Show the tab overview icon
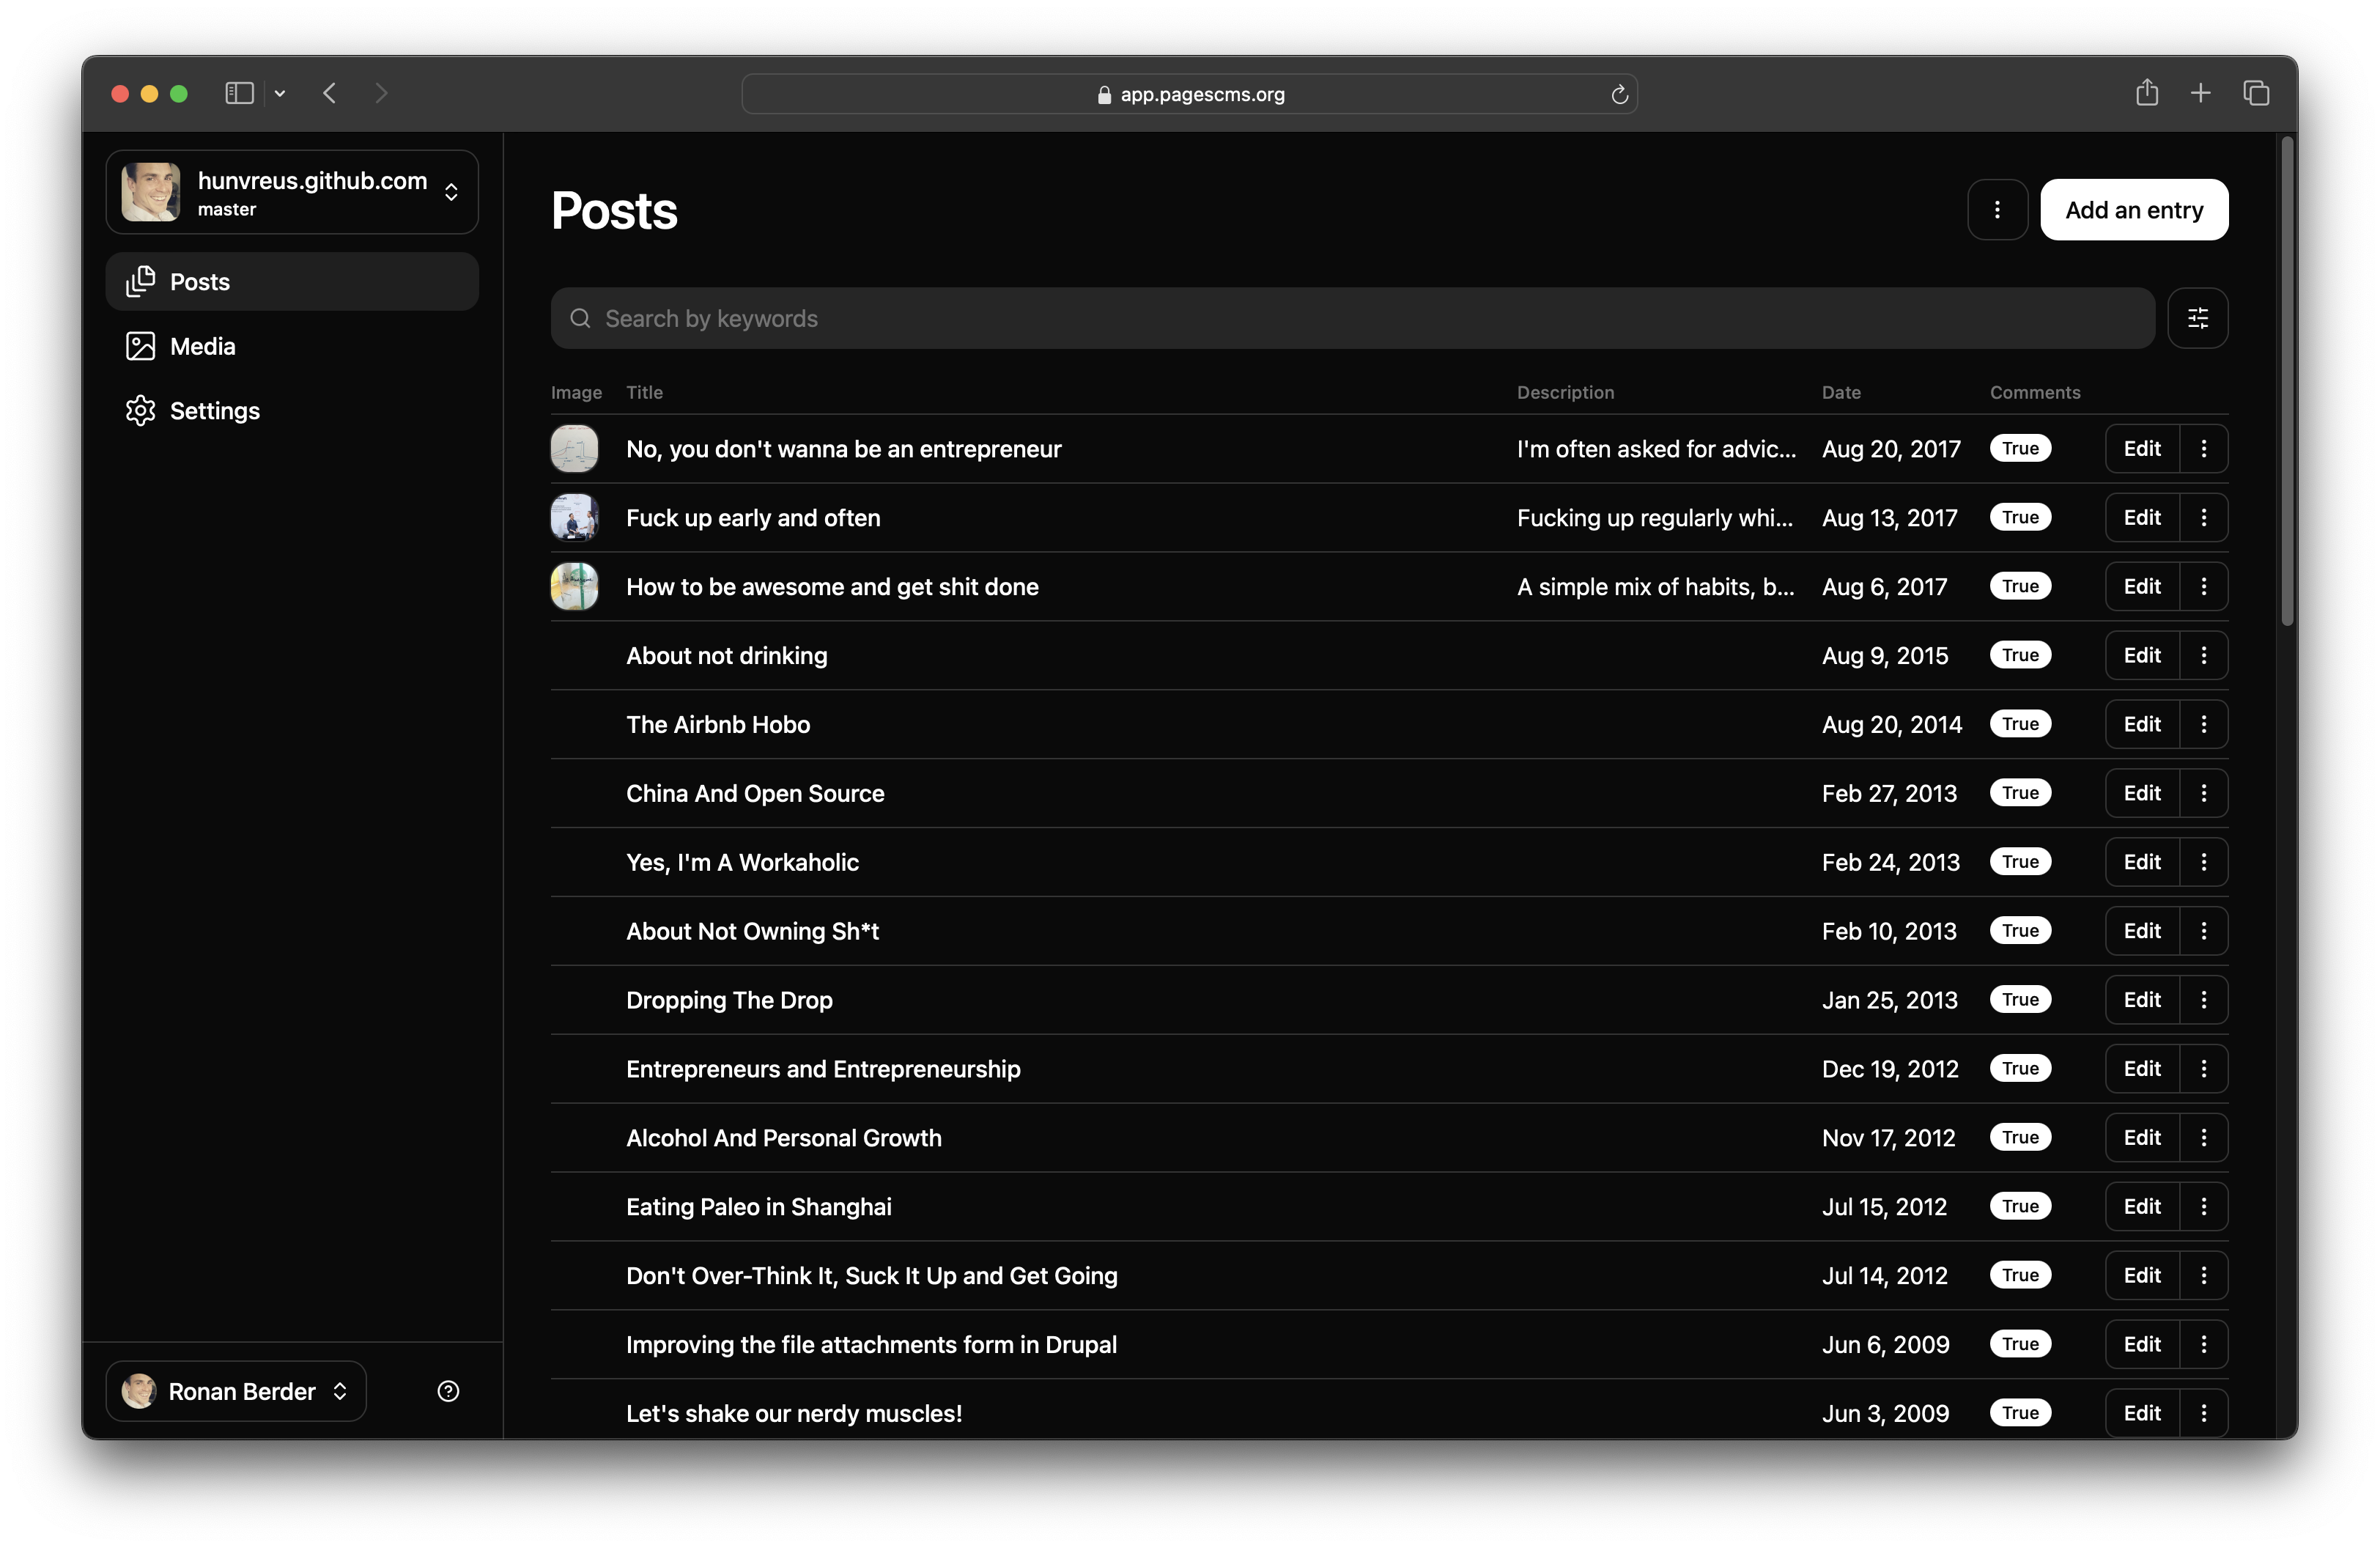This screenshot has width=2380, height=1548. click(2255, 93)
